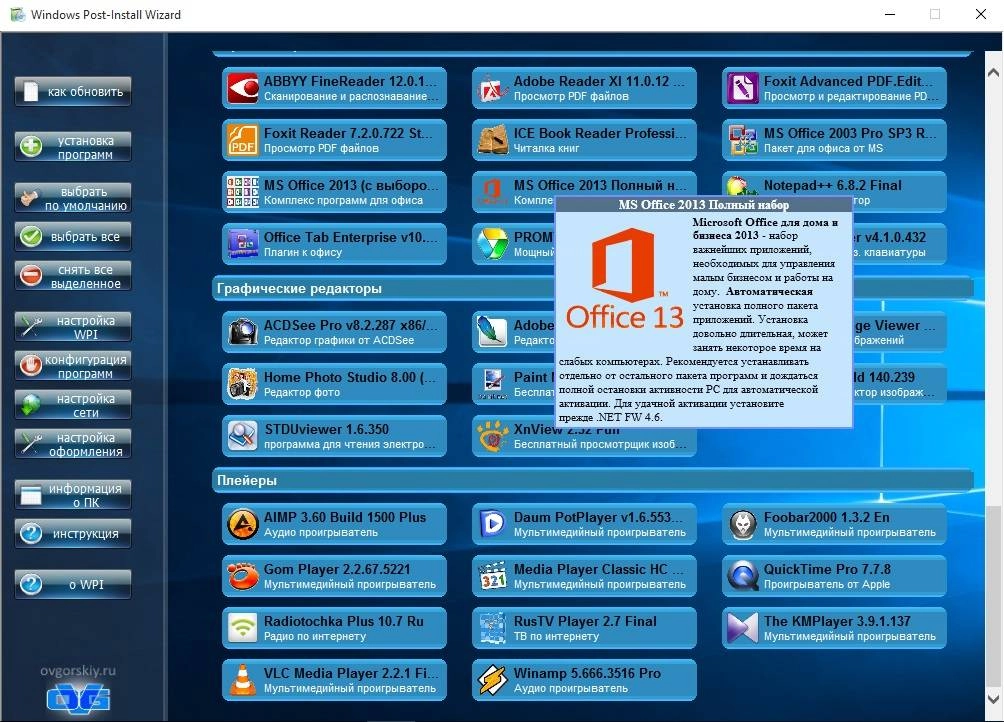This screenshot has height=722, width=1004.
Task: Click the ABBYY FineReader red eye icon
Action: tap(242, 89)
